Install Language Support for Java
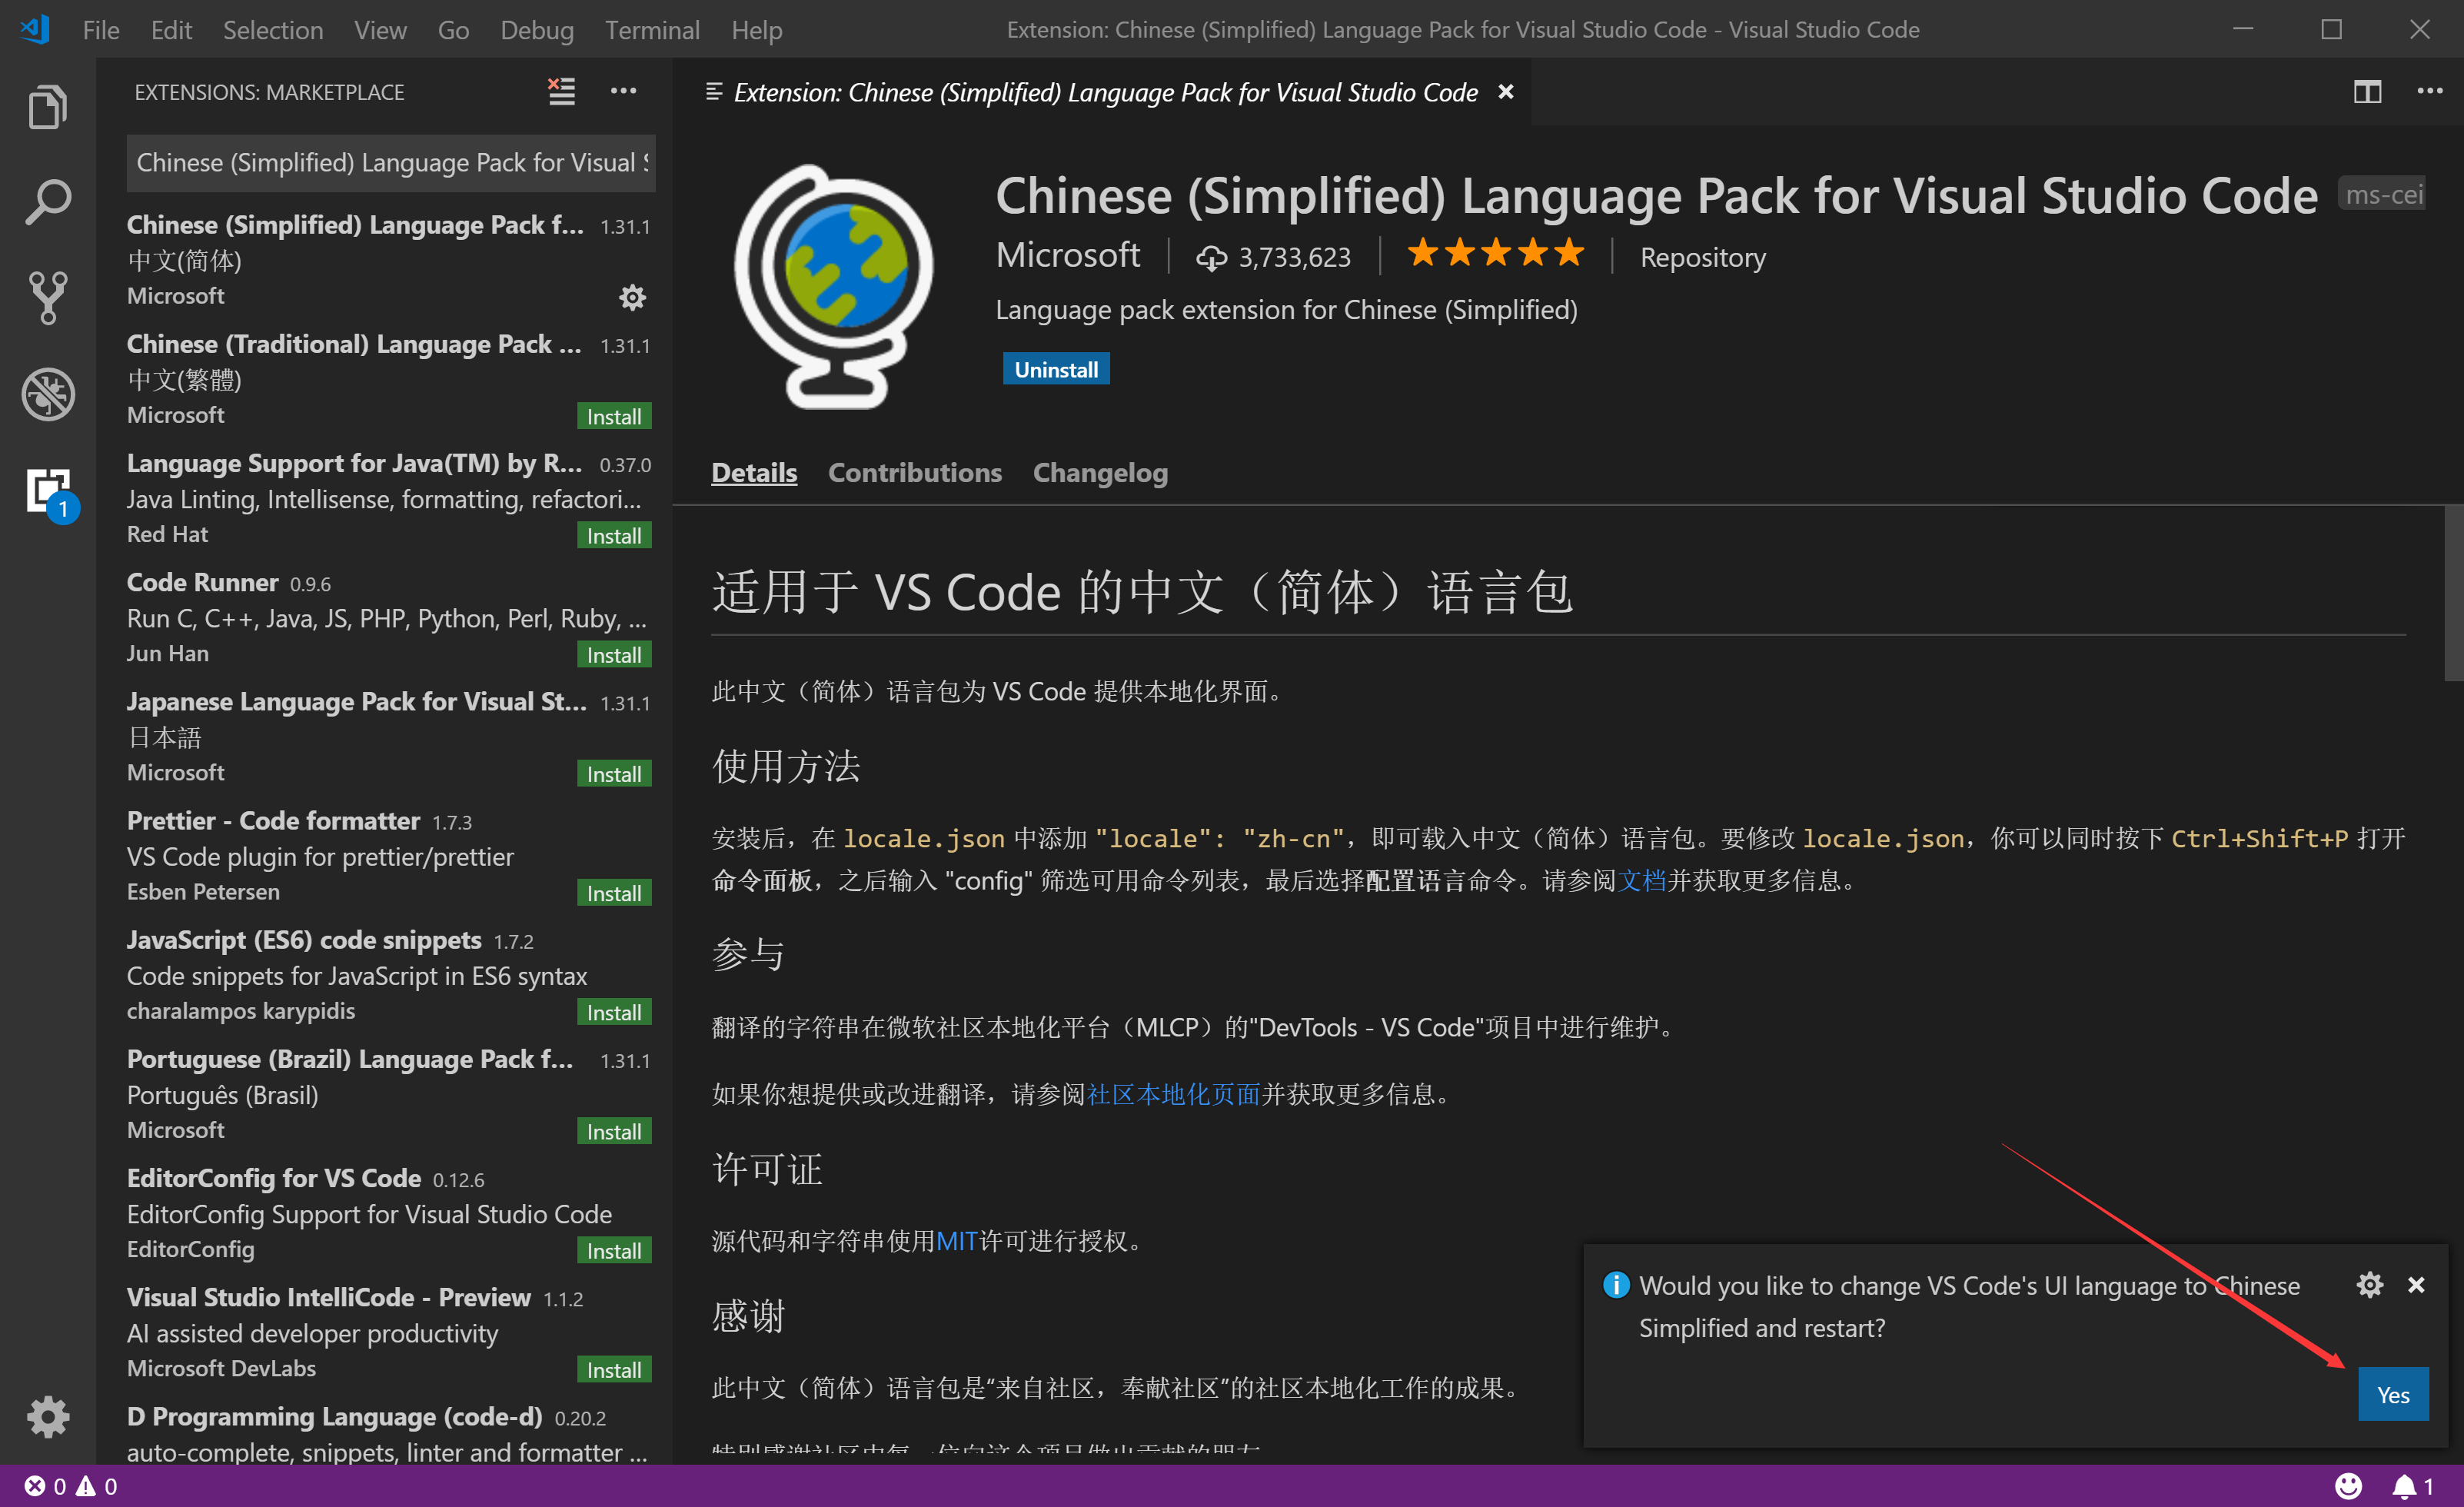Image resolution: width=2464 pixels, height=1507 pixels. [x=614, y=535]
